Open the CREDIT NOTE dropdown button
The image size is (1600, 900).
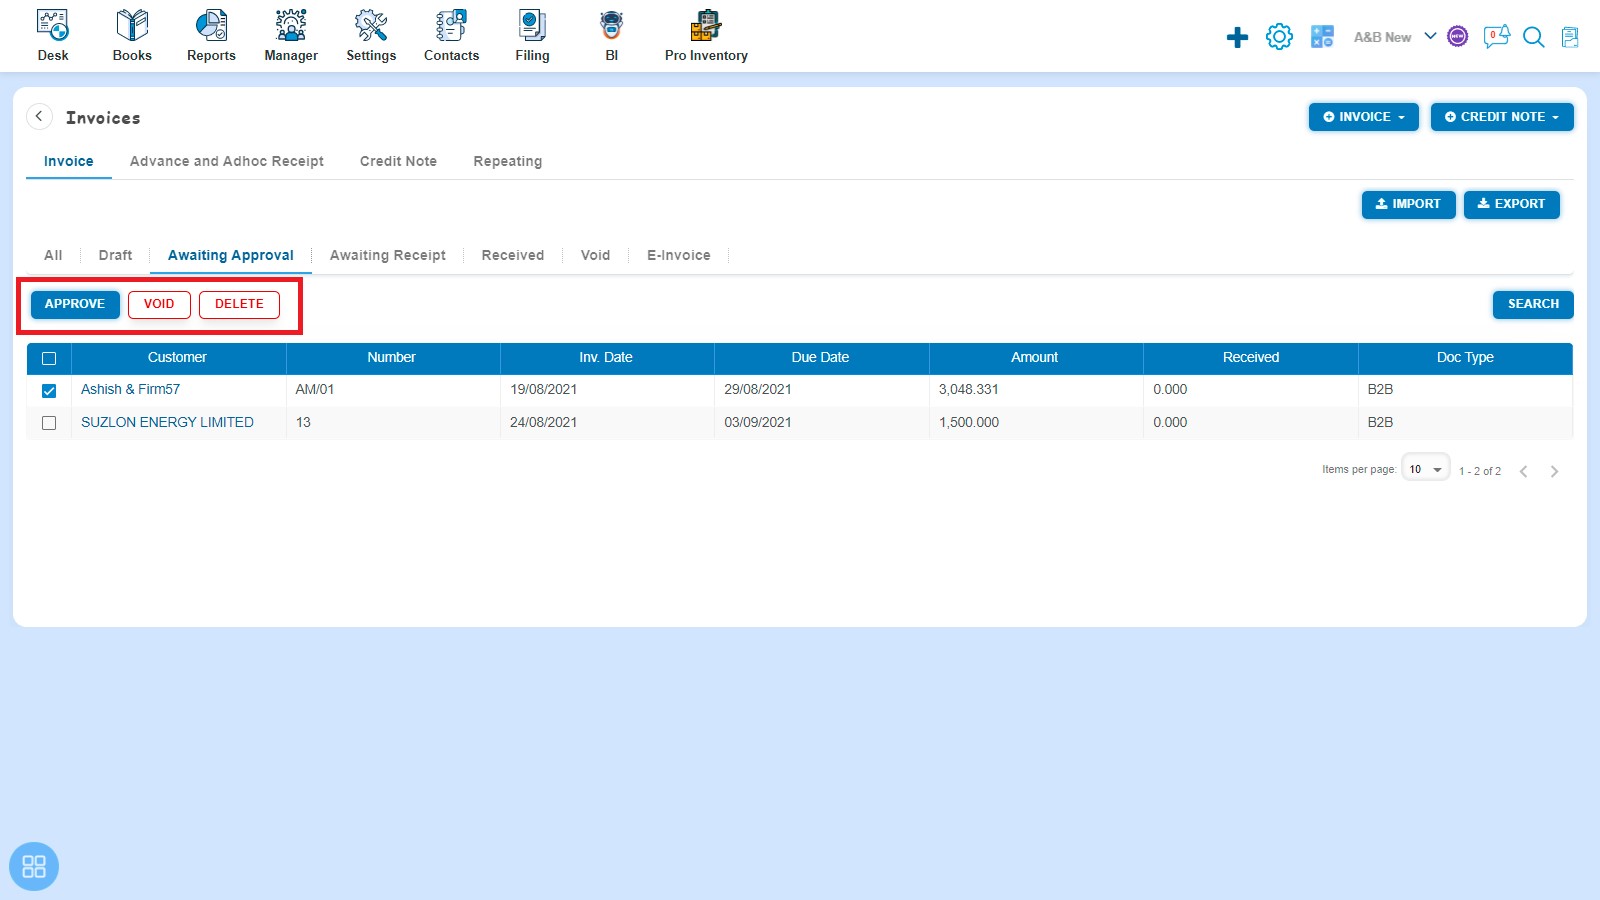tap(1502, 117)
